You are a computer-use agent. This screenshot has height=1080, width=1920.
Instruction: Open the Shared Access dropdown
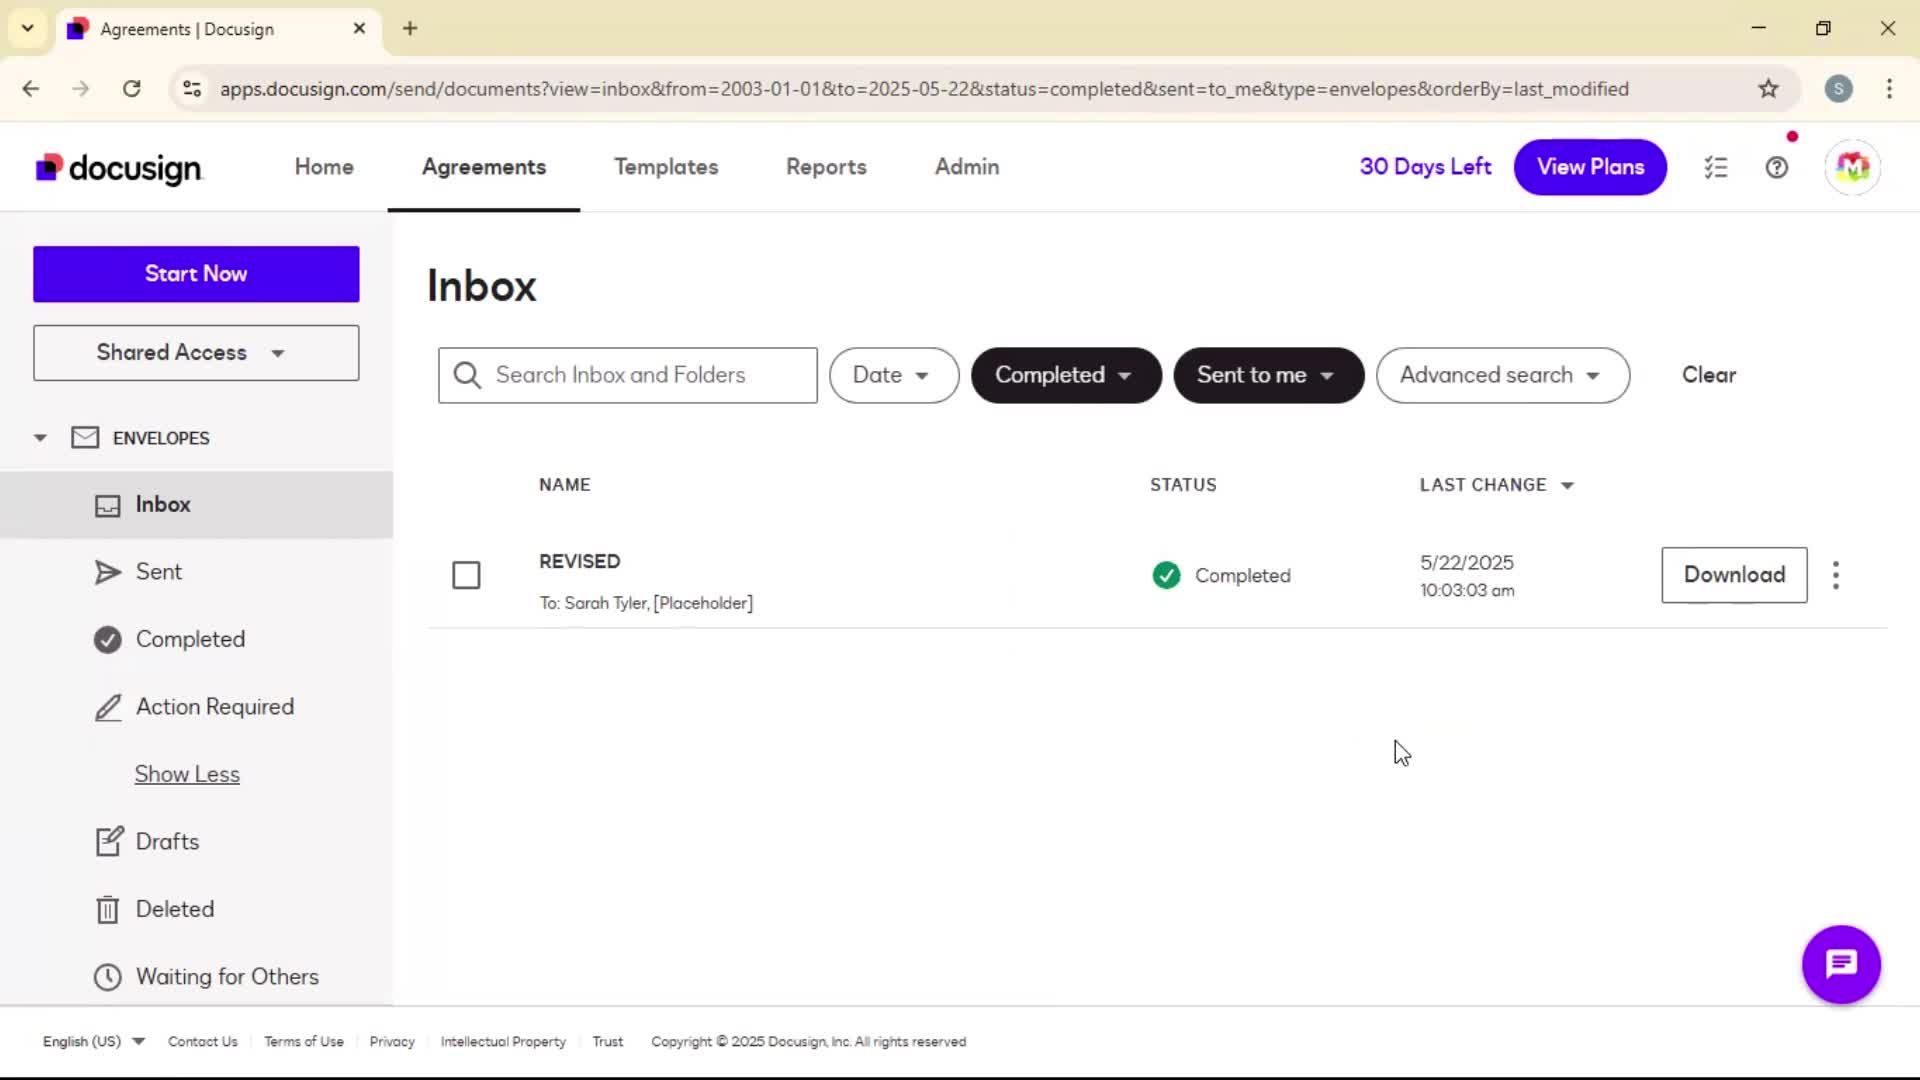coord(196,353)
